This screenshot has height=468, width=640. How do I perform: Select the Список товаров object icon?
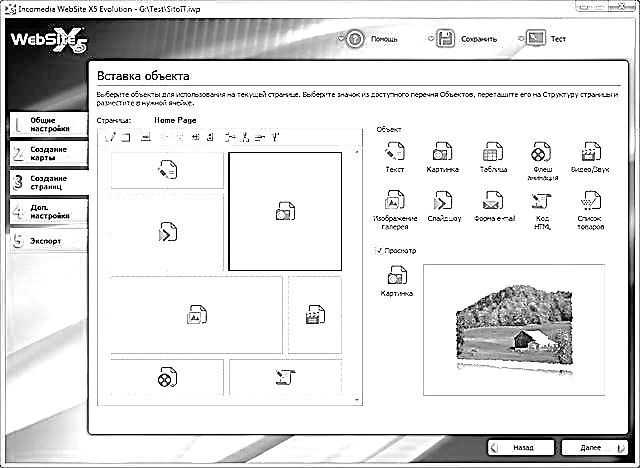[x=591, y=201]
